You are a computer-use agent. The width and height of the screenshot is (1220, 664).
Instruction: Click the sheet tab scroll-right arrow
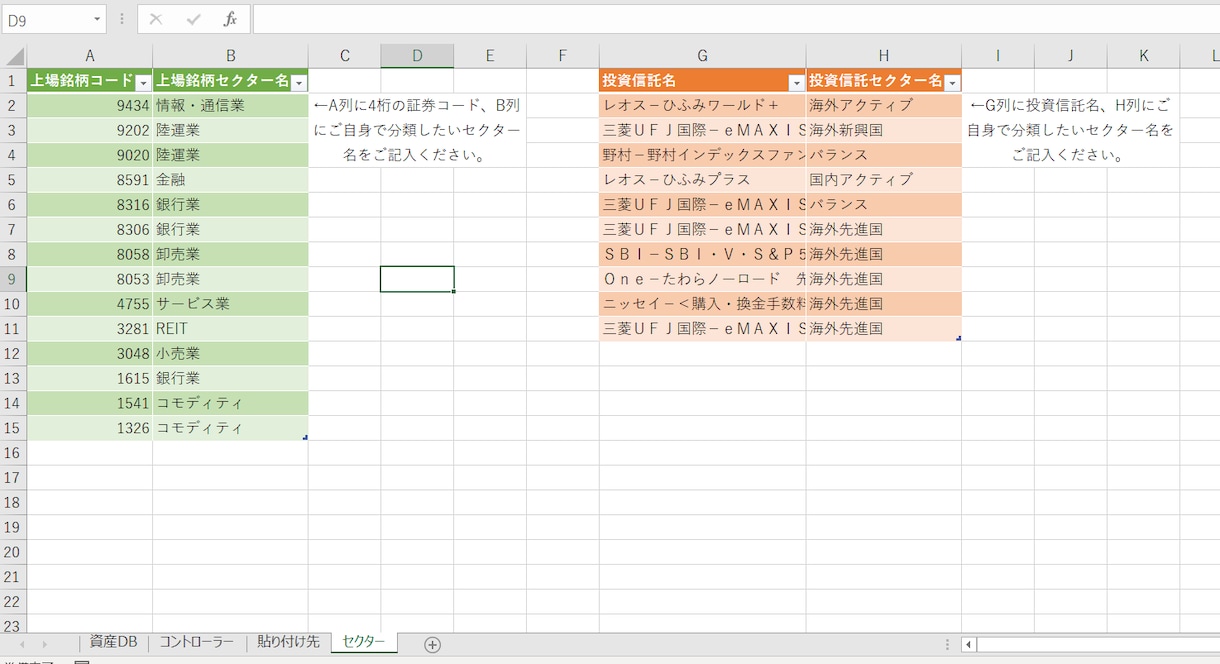tap(44, 645)
